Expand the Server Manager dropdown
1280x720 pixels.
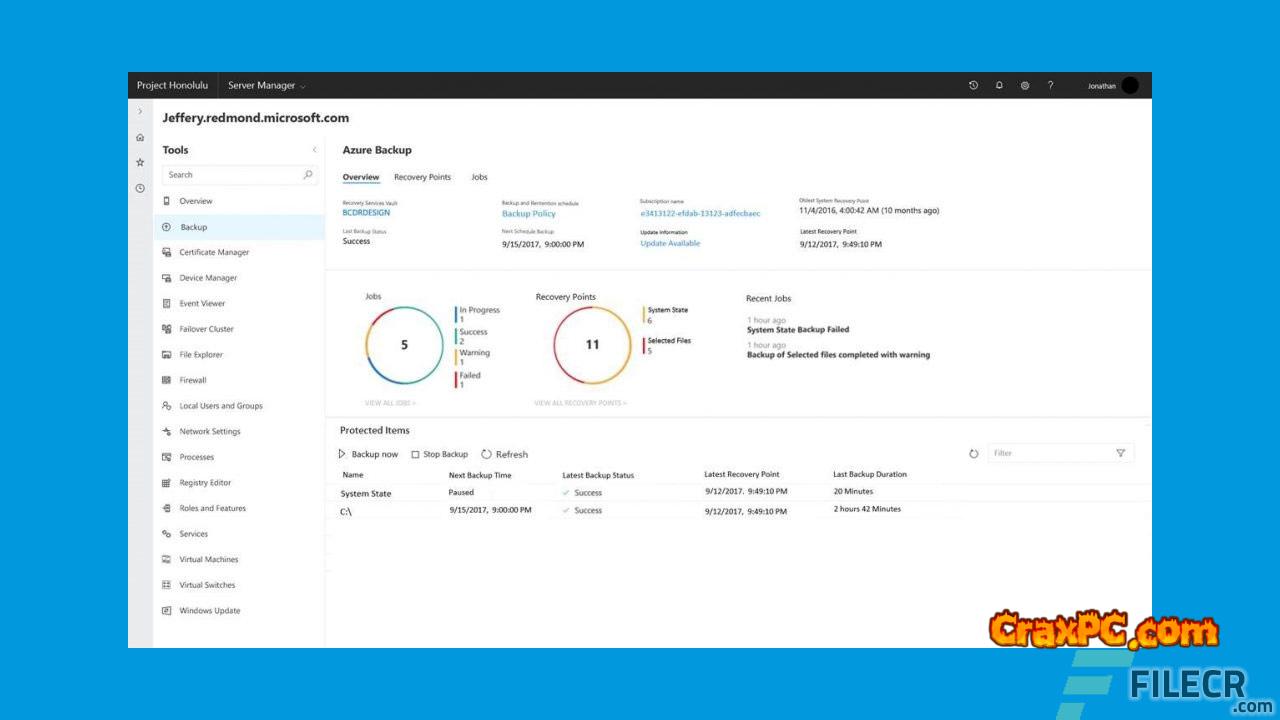[x=267, y=86]
